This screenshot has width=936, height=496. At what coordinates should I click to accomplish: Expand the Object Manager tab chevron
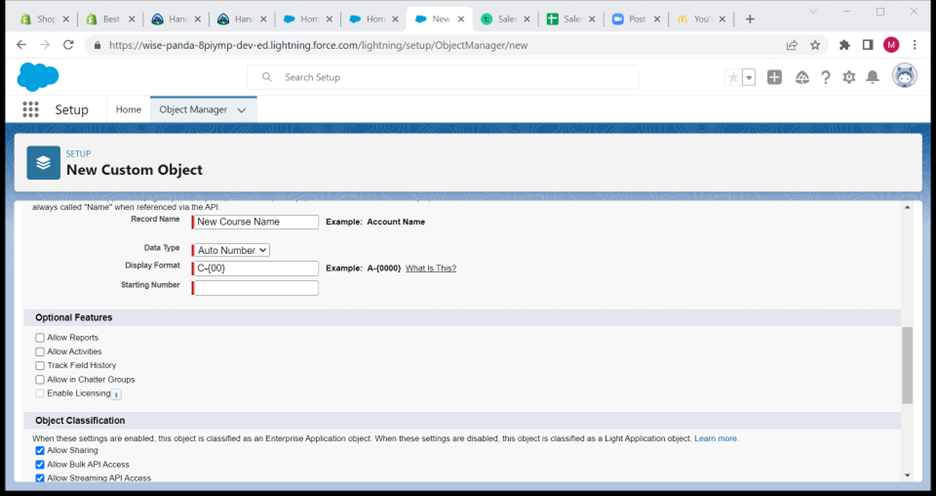point(242,110)
